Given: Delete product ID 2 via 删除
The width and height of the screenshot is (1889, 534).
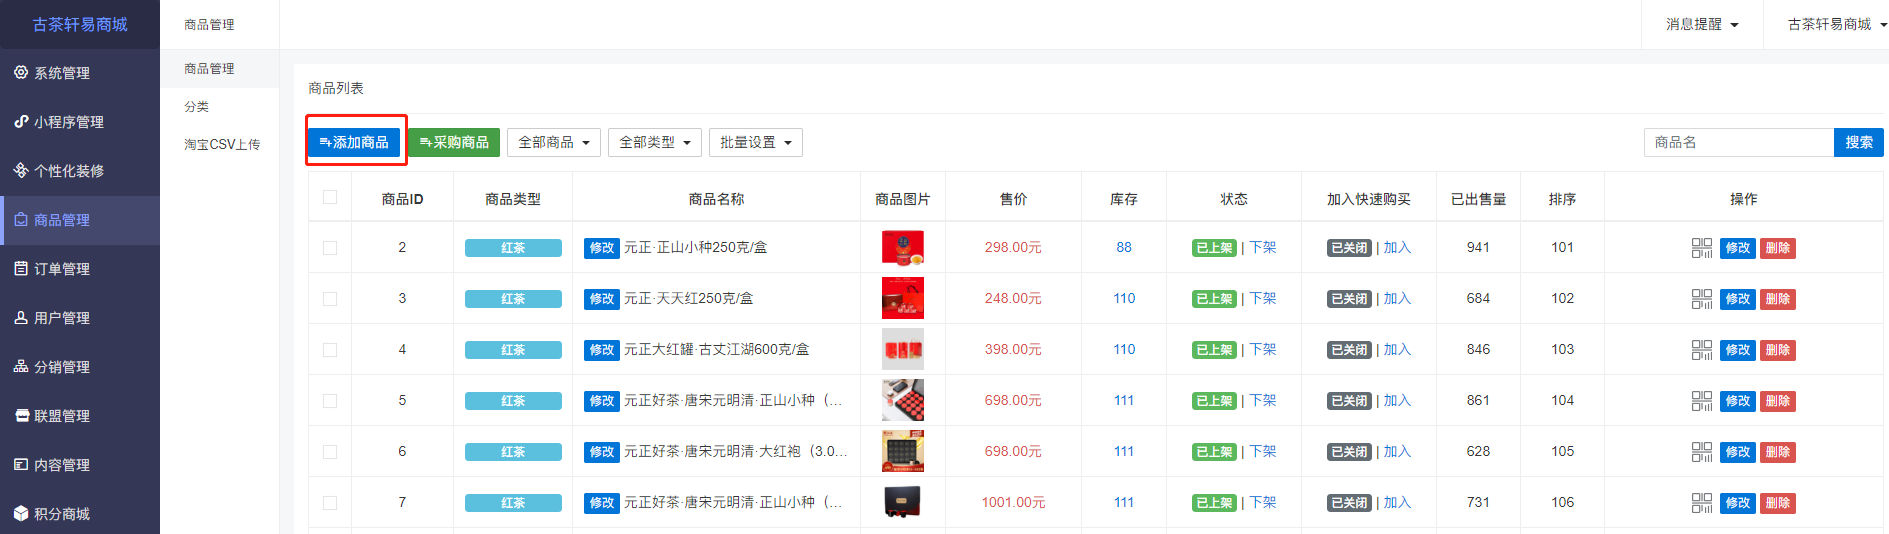Looking at the screenshot, I should pos(1778,248).
